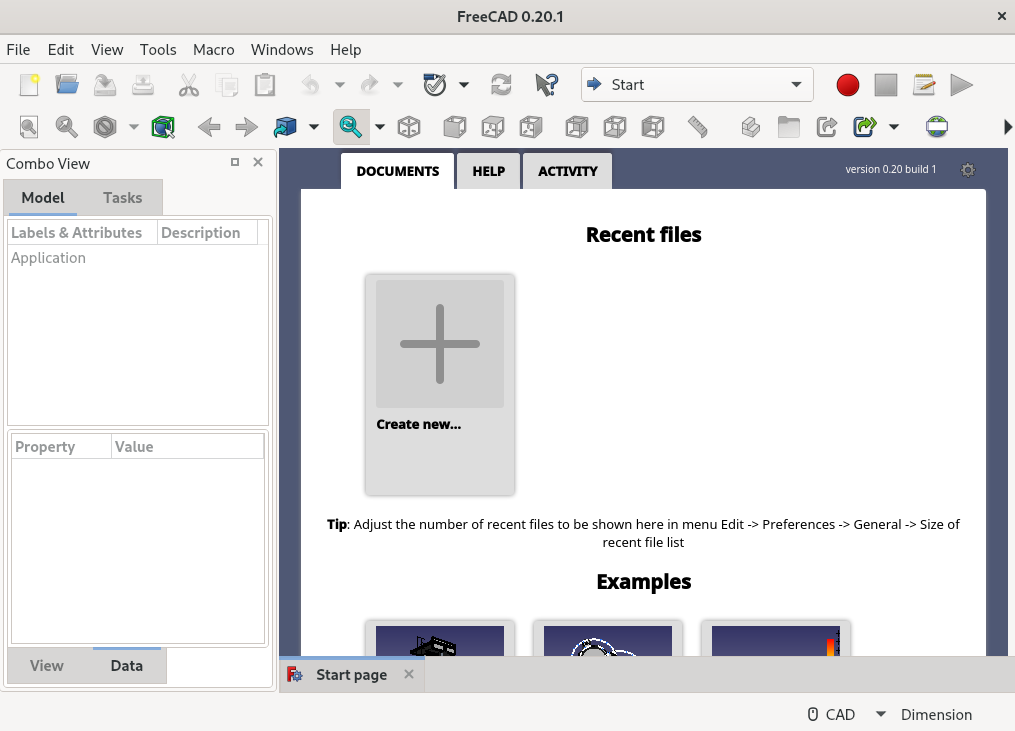Activate the What's This help tool
The width and height of the screenshot is (1015, 731).
(x=547, y=84)
